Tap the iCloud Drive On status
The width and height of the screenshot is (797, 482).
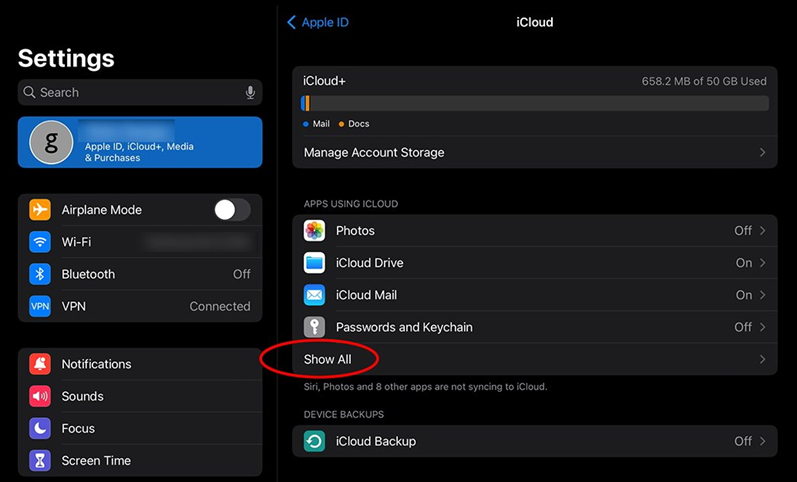click(744, 263)
